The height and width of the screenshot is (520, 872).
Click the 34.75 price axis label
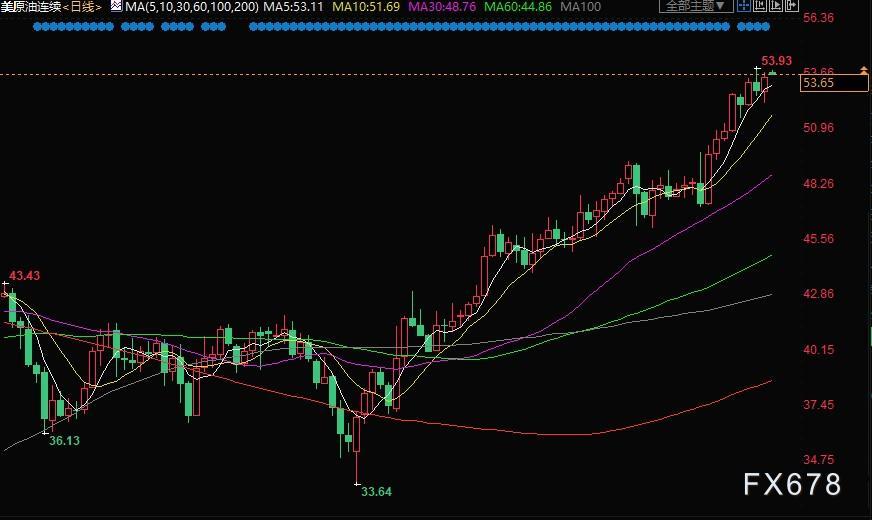[x=819, y=460]
